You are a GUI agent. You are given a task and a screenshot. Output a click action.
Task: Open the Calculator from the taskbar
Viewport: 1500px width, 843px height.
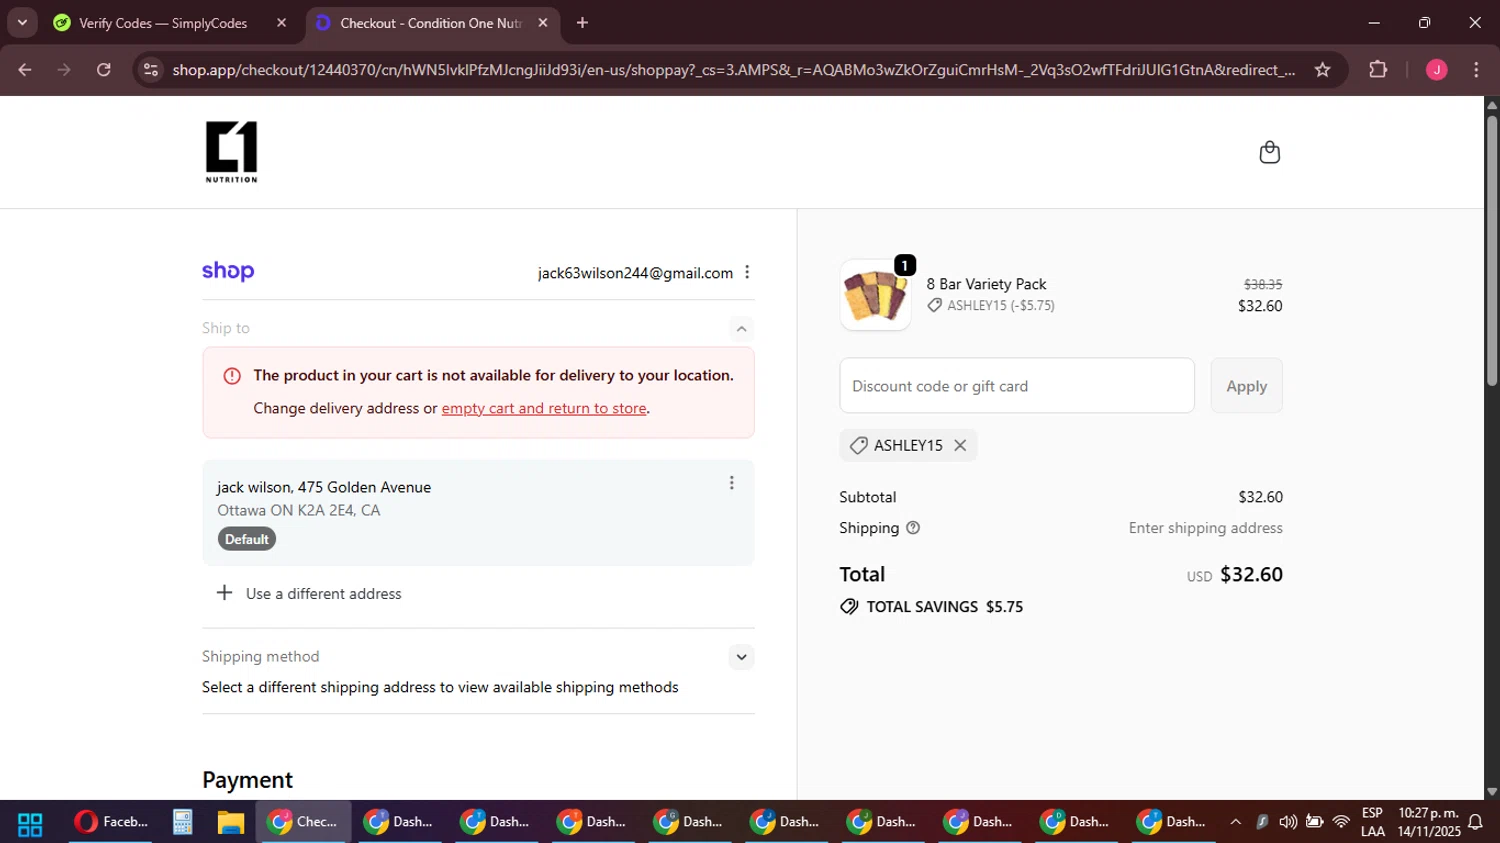[x=182, y=822]
